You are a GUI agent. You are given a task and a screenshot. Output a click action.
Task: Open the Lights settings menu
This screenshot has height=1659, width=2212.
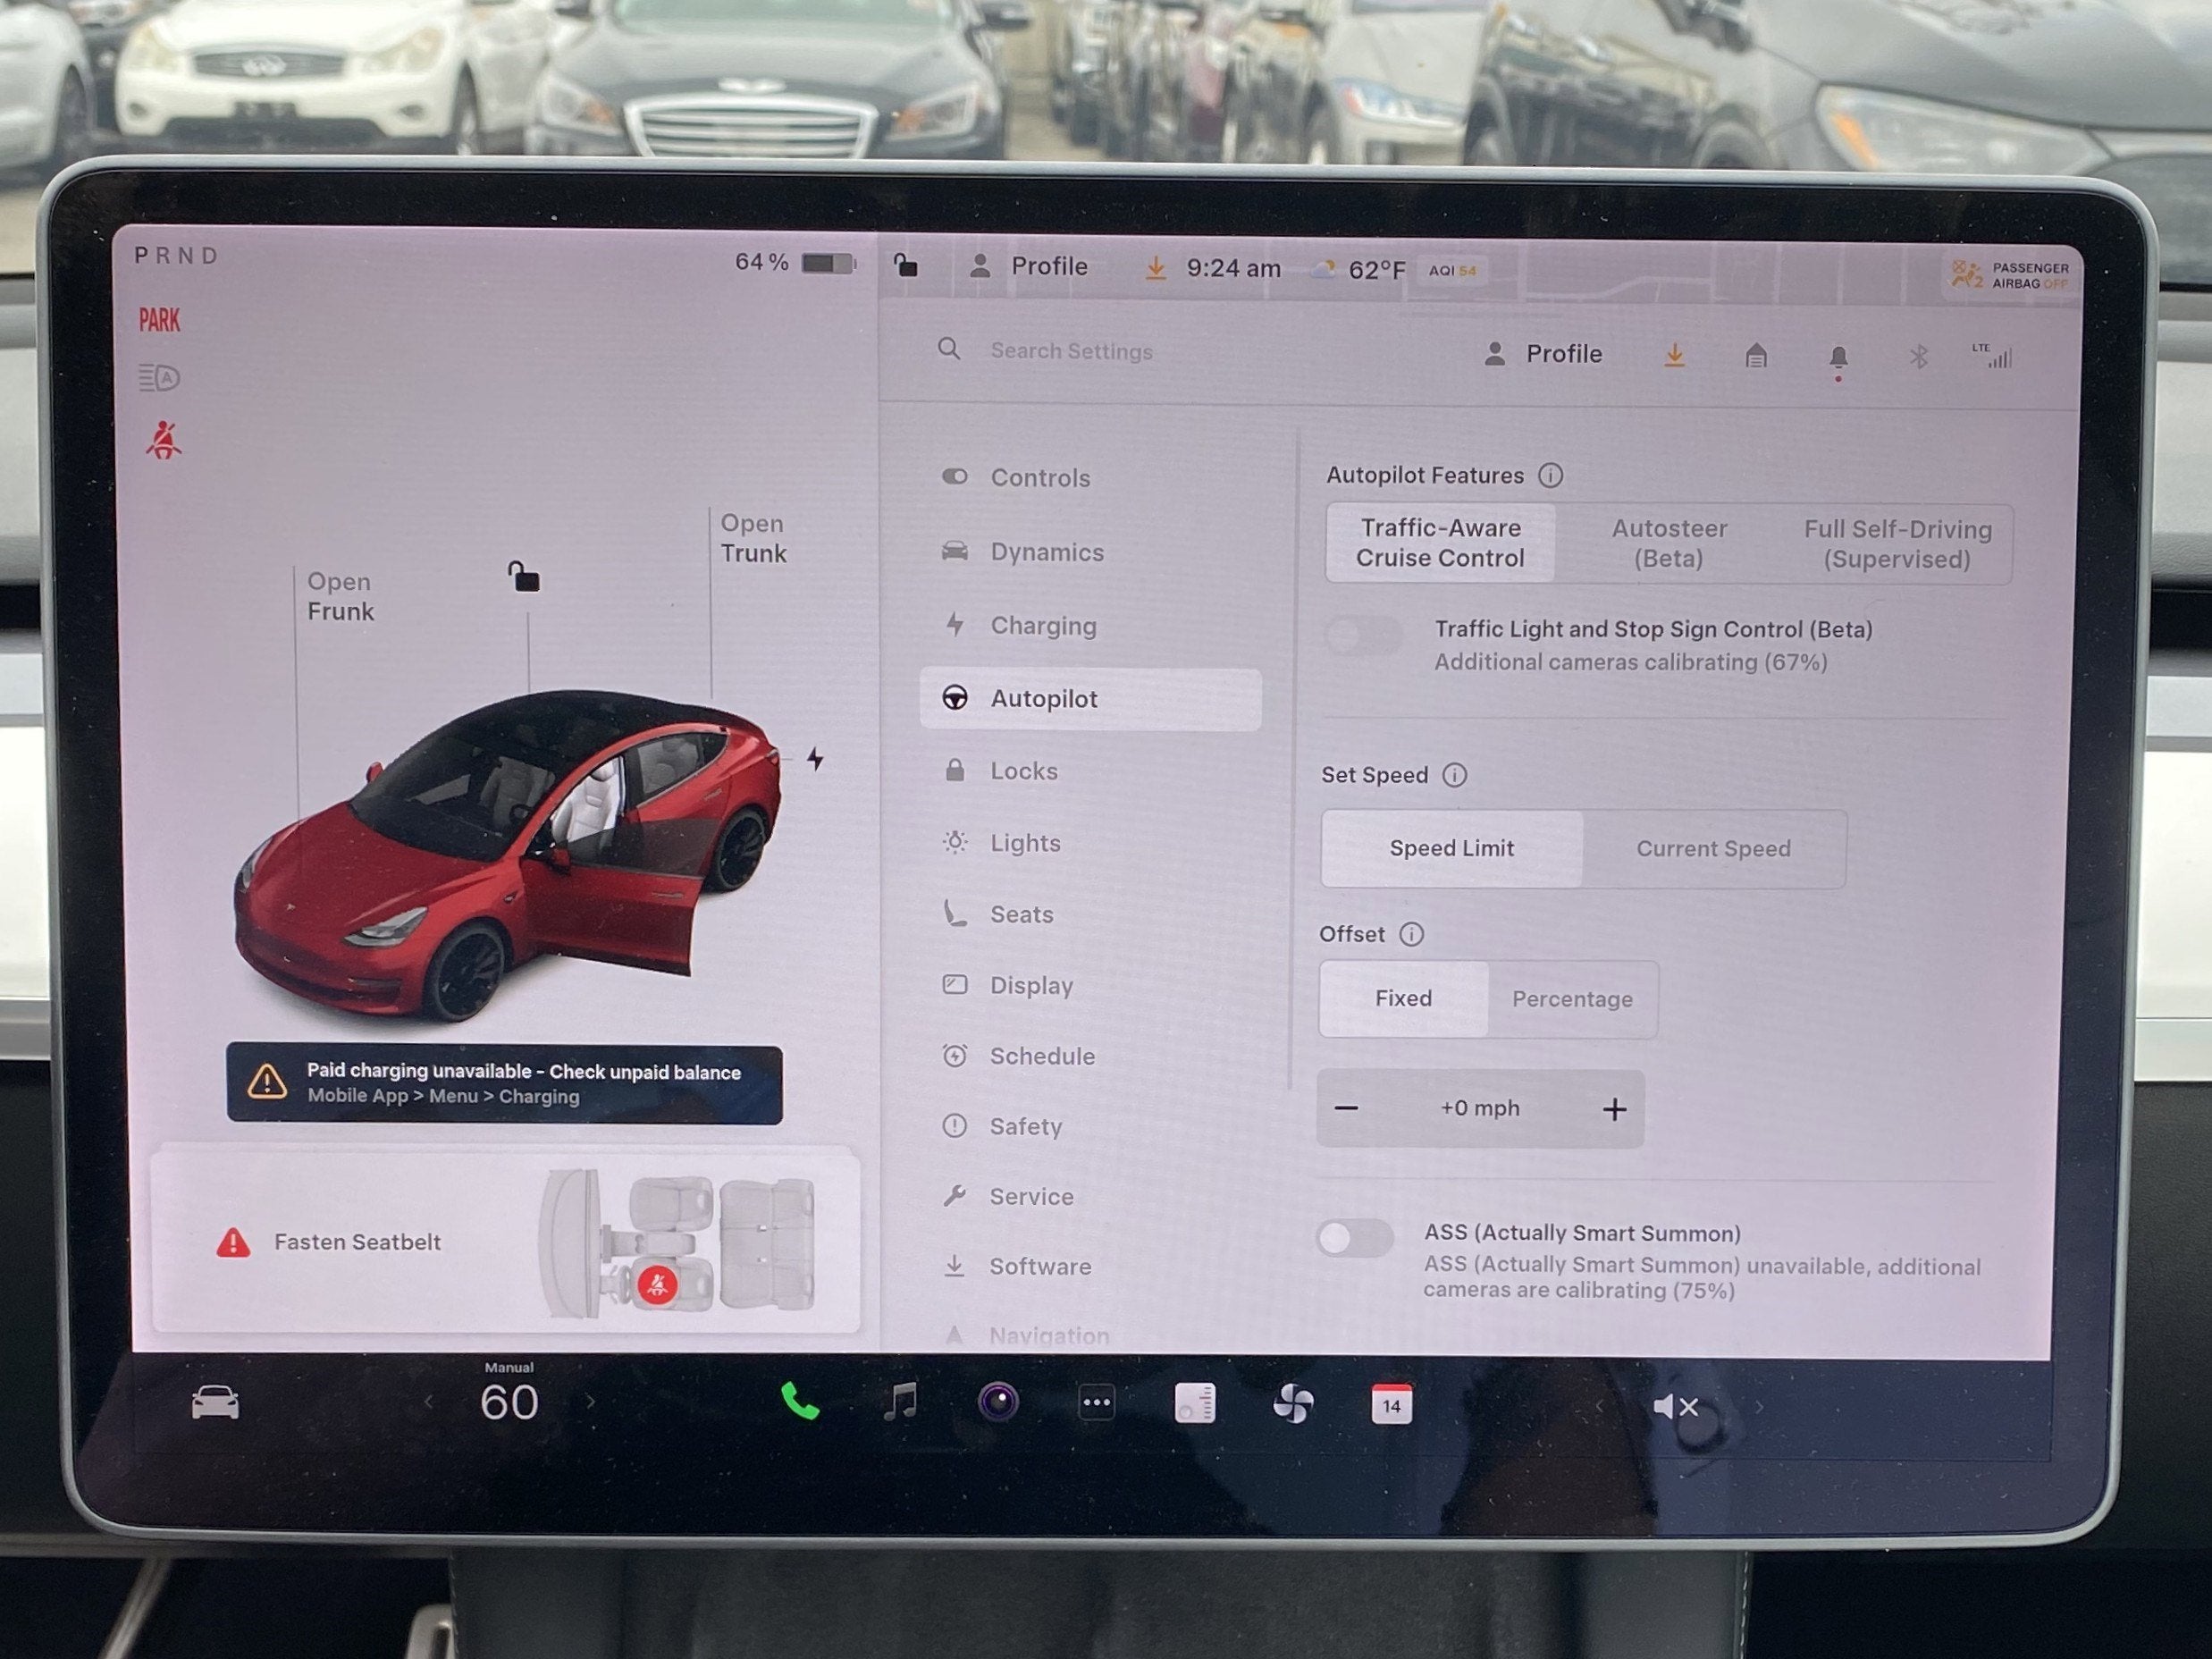1090,843
